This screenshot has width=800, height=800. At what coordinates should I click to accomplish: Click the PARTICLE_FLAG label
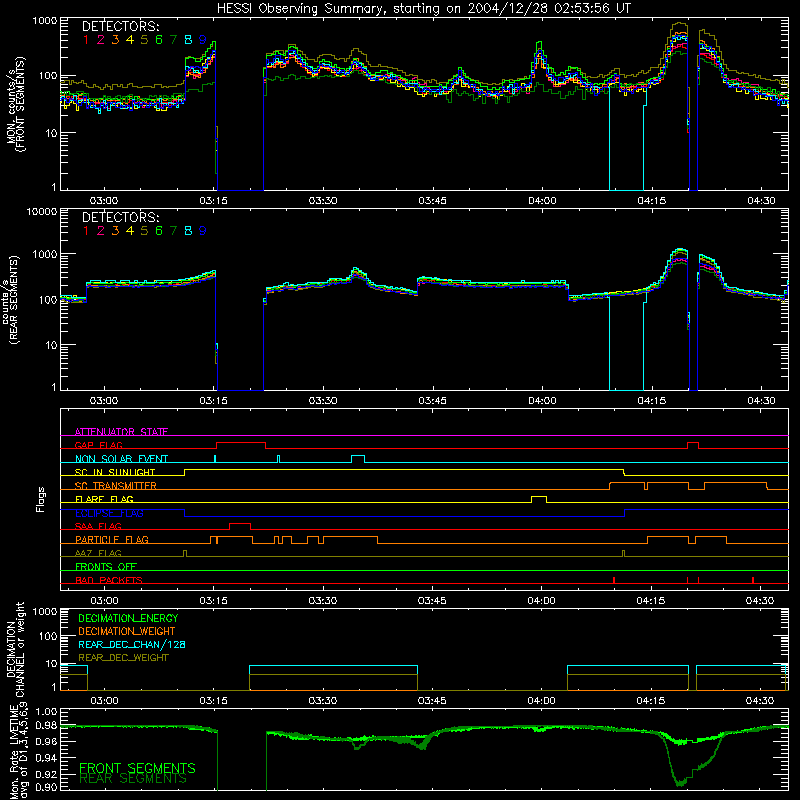112,539
